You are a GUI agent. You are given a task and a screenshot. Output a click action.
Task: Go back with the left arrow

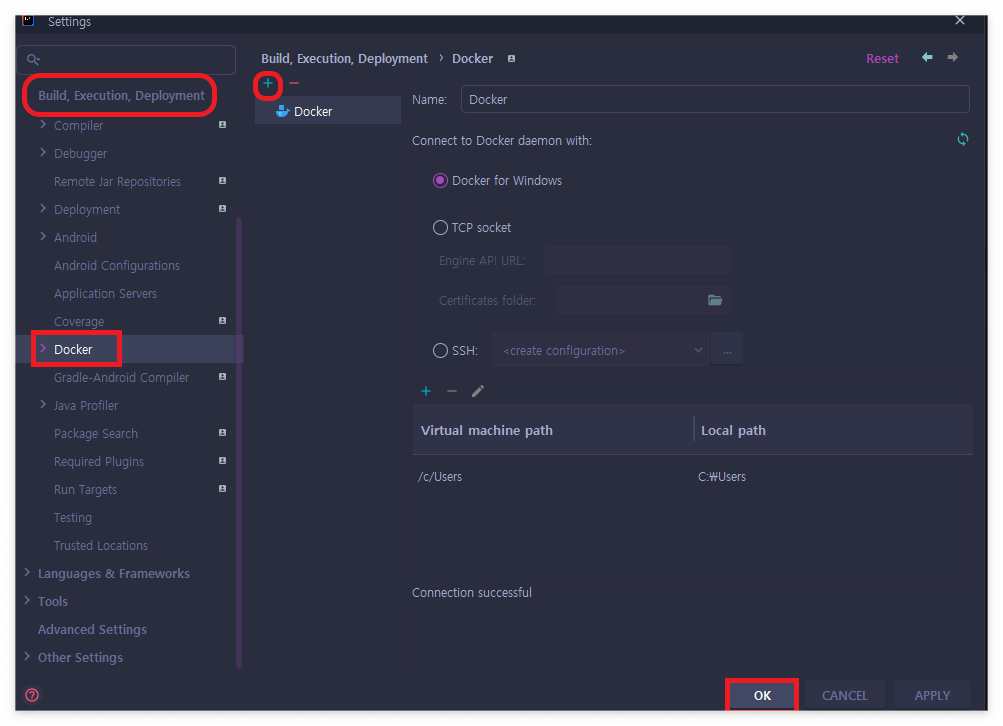click(927, 58)
